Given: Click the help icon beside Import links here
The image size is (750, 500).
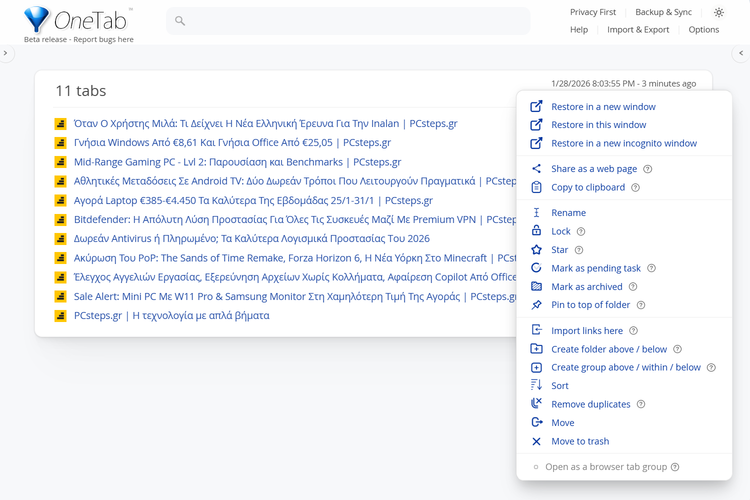Looking at the screenshot, I should (x=634, y=331).
